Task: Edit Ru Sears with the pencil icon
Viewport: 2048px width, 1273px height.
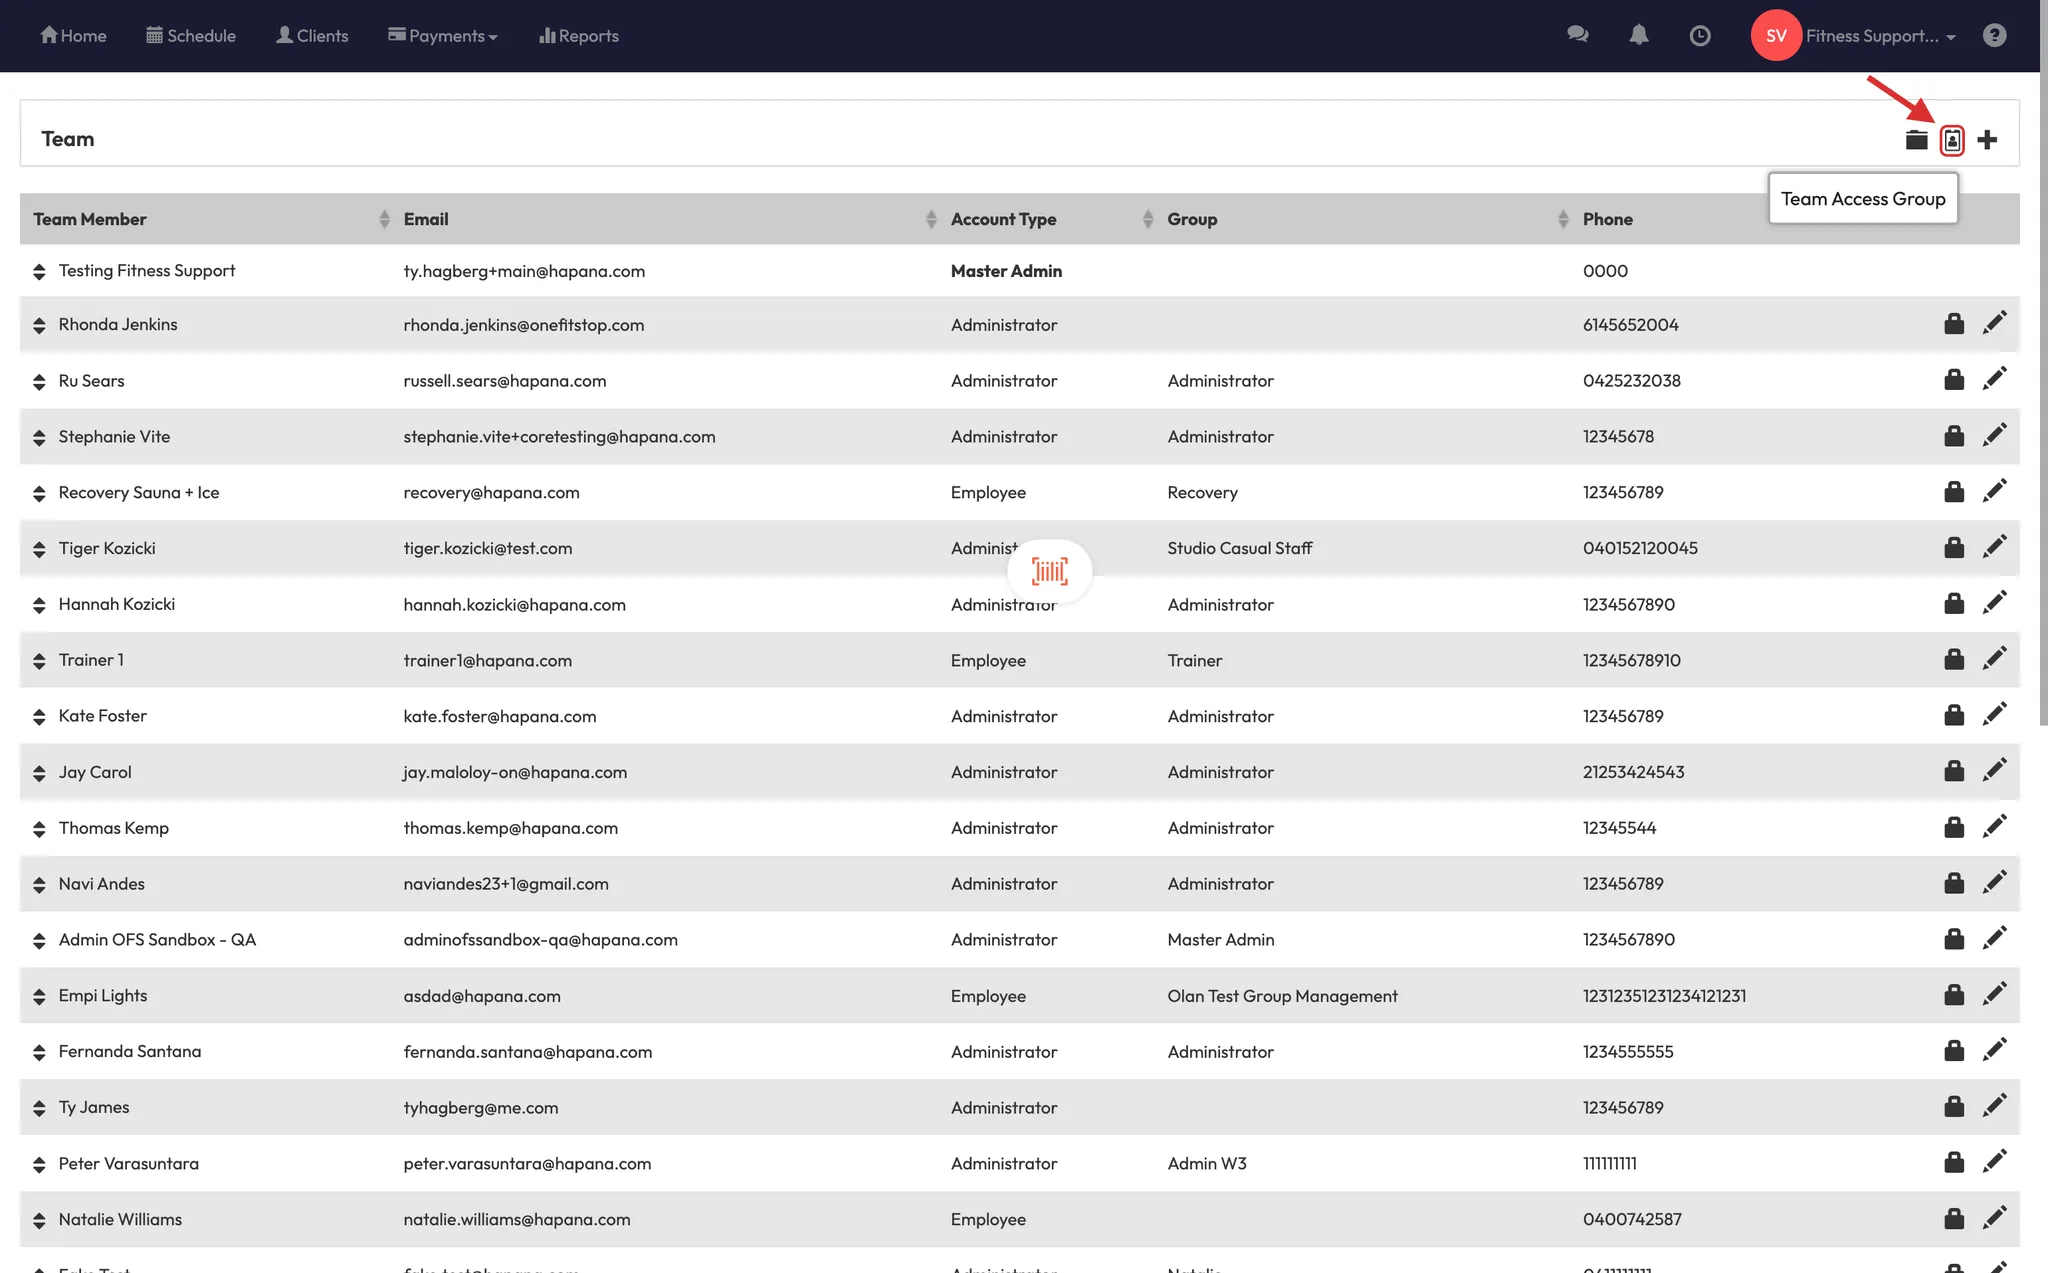Action: [1994, 379]
